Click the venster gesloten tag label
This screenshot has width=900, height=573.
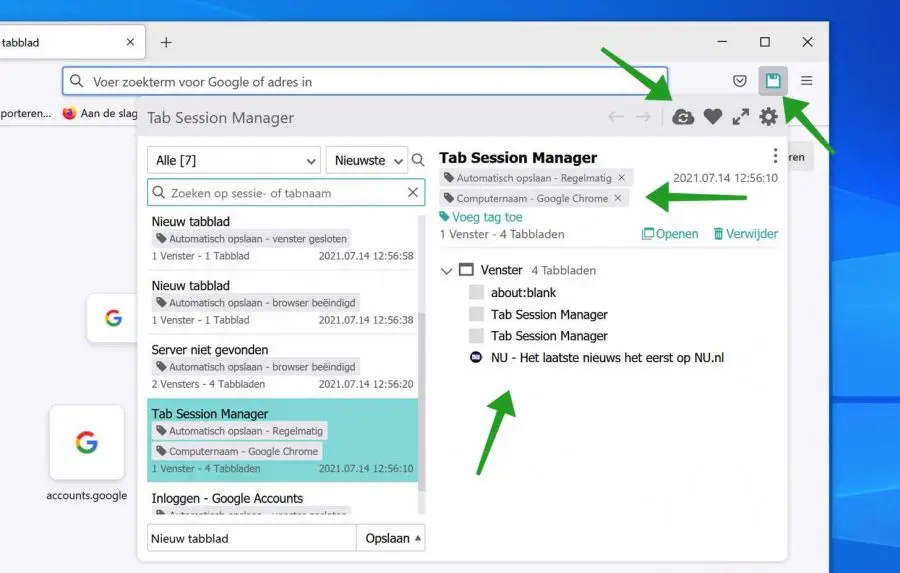[x=252, y=238]
